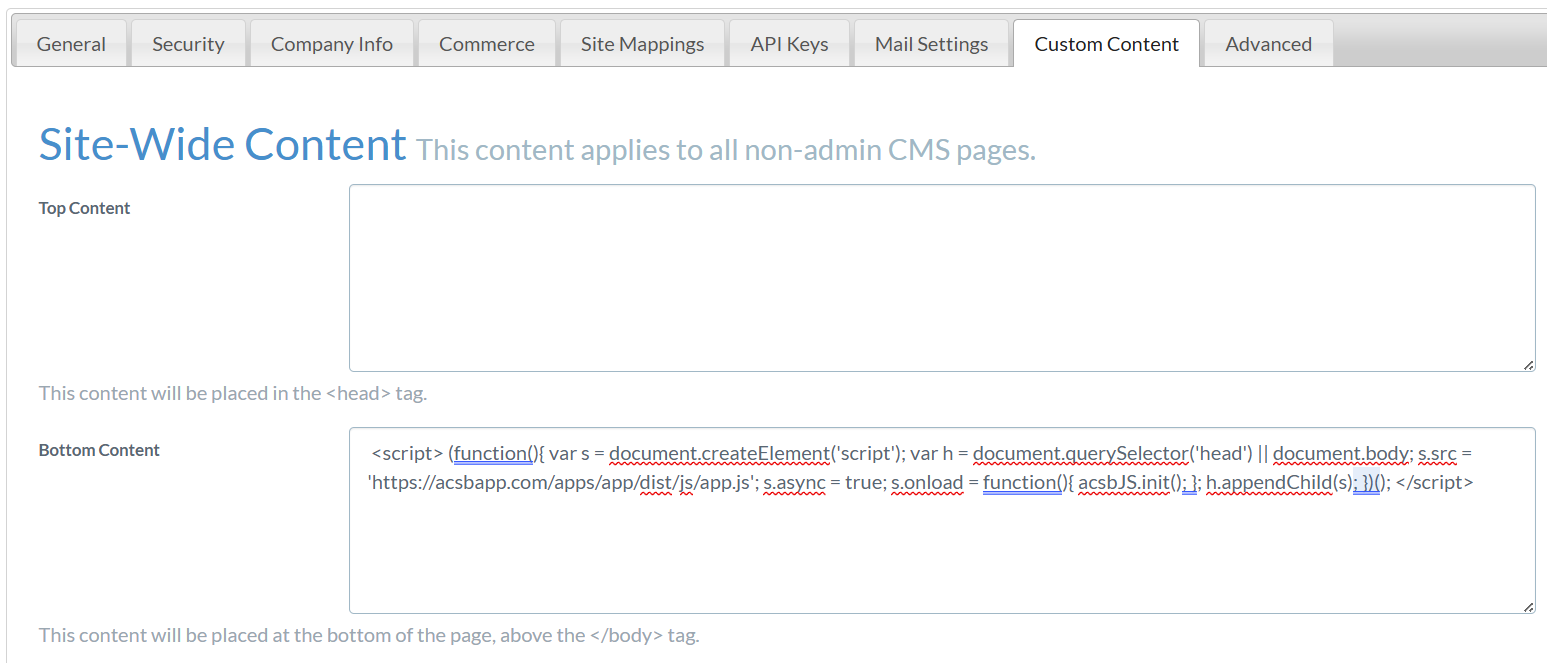Screen dimensions: 1549x665
Task: Switch to the Advanced tab
Action: (x=1267, y=43)
